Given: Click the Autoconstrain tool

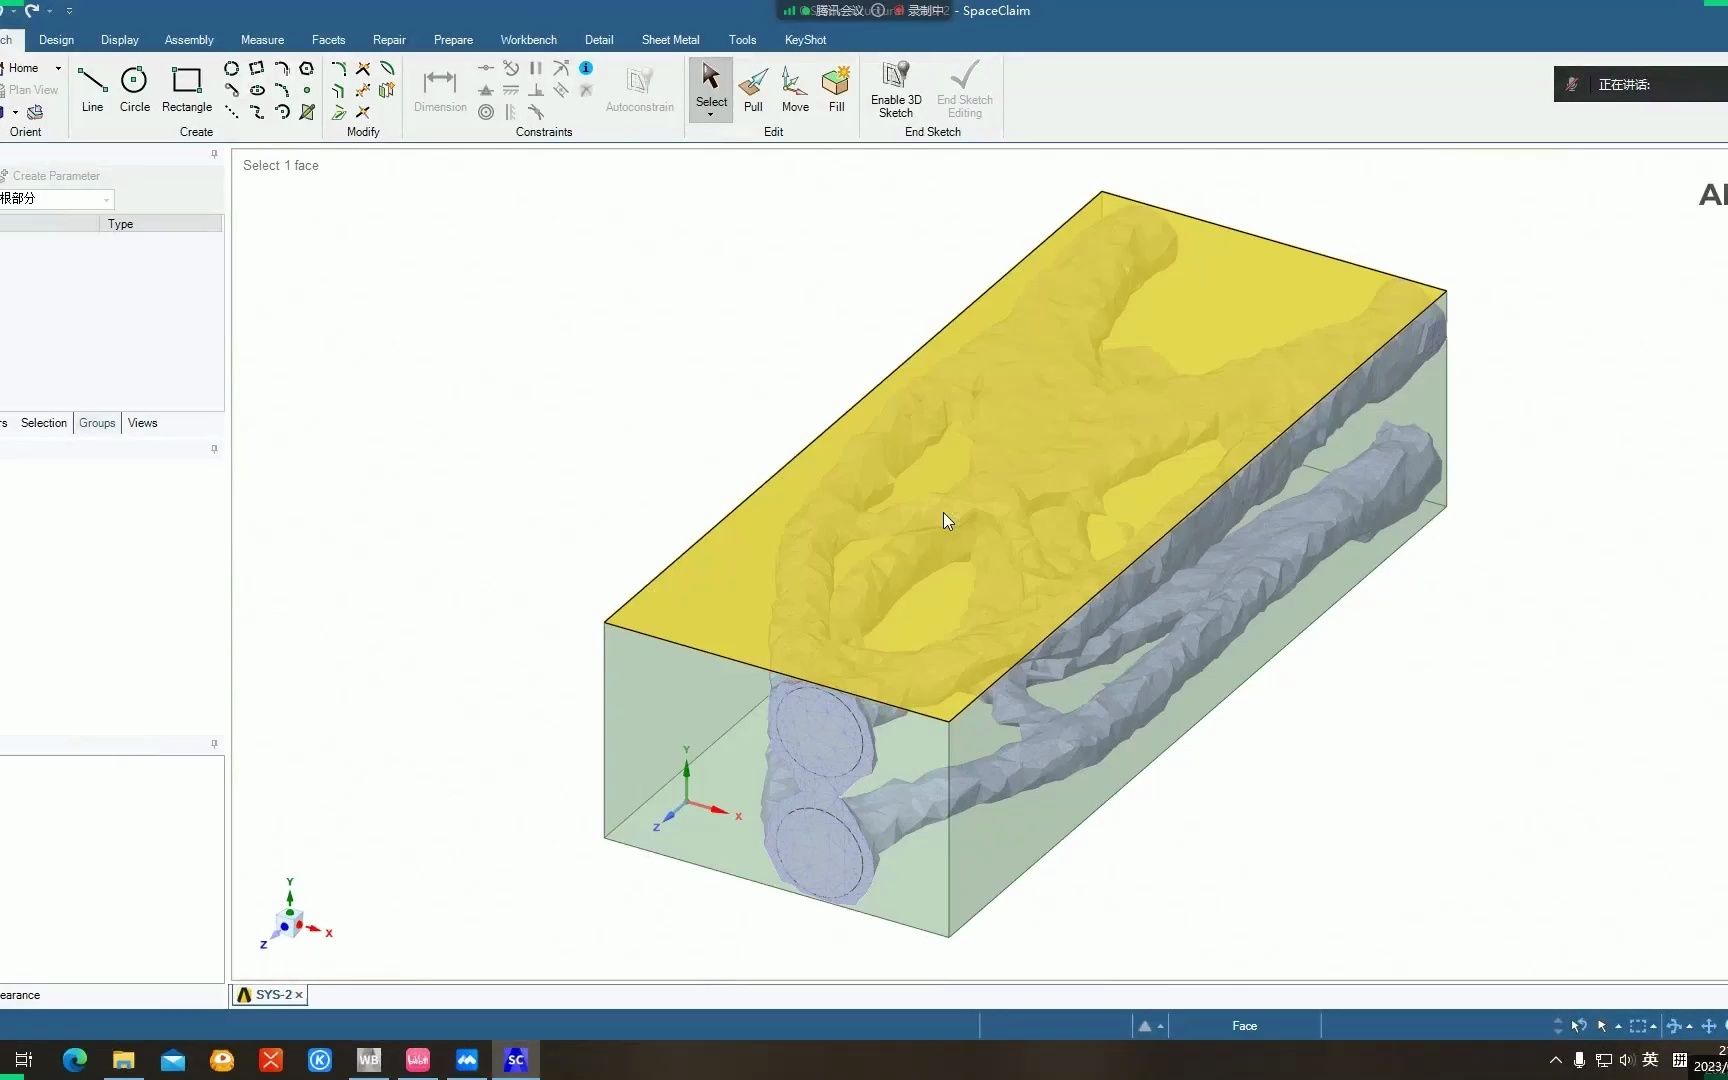Looking at the screenshot, I should pyautogui.click(x=639, y=88).
